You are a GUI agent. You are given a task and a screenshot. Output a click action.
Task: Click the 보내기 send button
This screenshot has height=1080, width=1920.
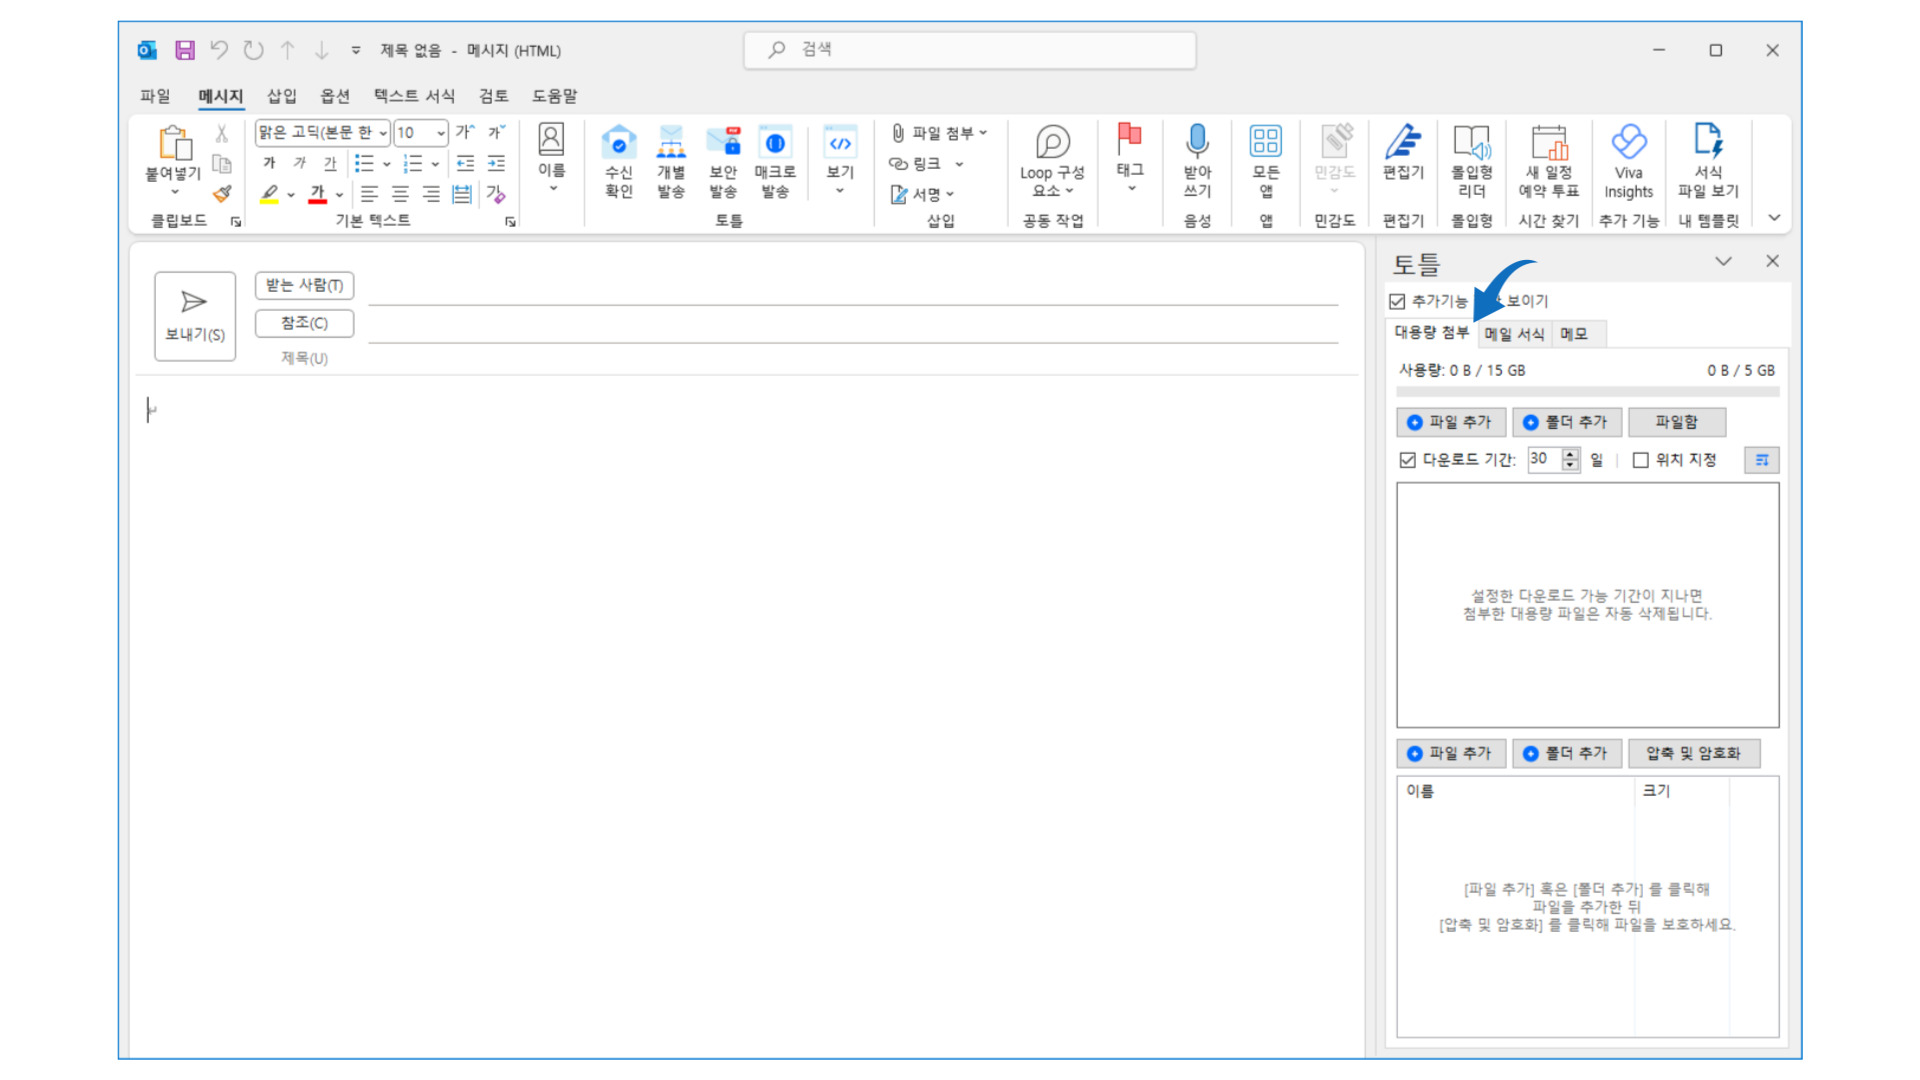[x=195, y=316]
